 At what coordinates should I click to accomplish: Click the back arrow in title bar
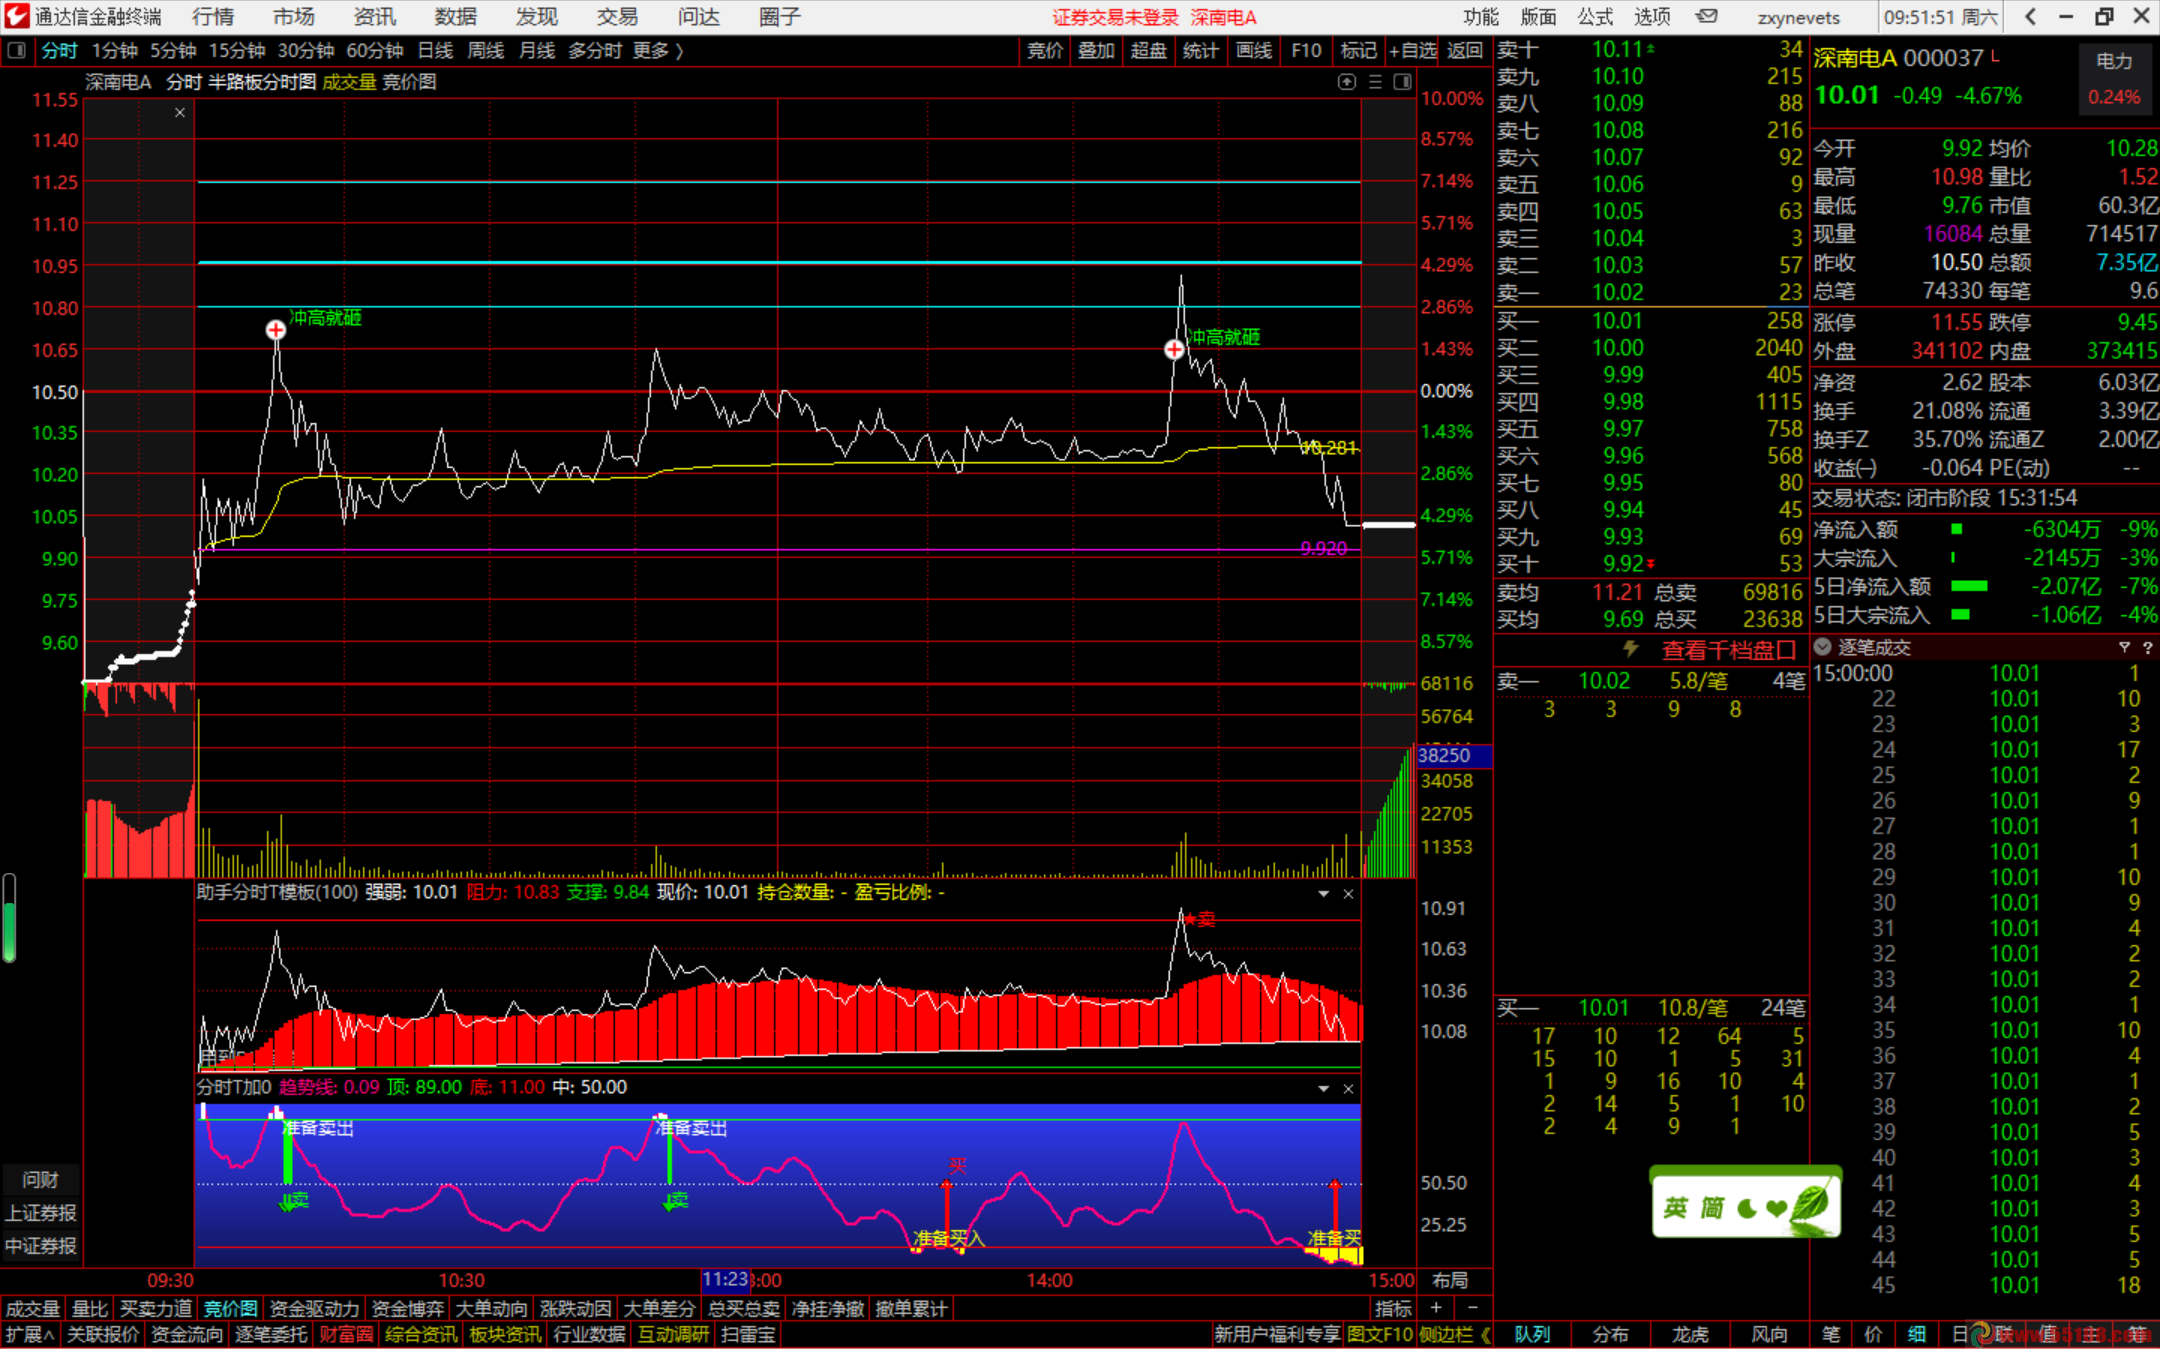(2030, 17)
